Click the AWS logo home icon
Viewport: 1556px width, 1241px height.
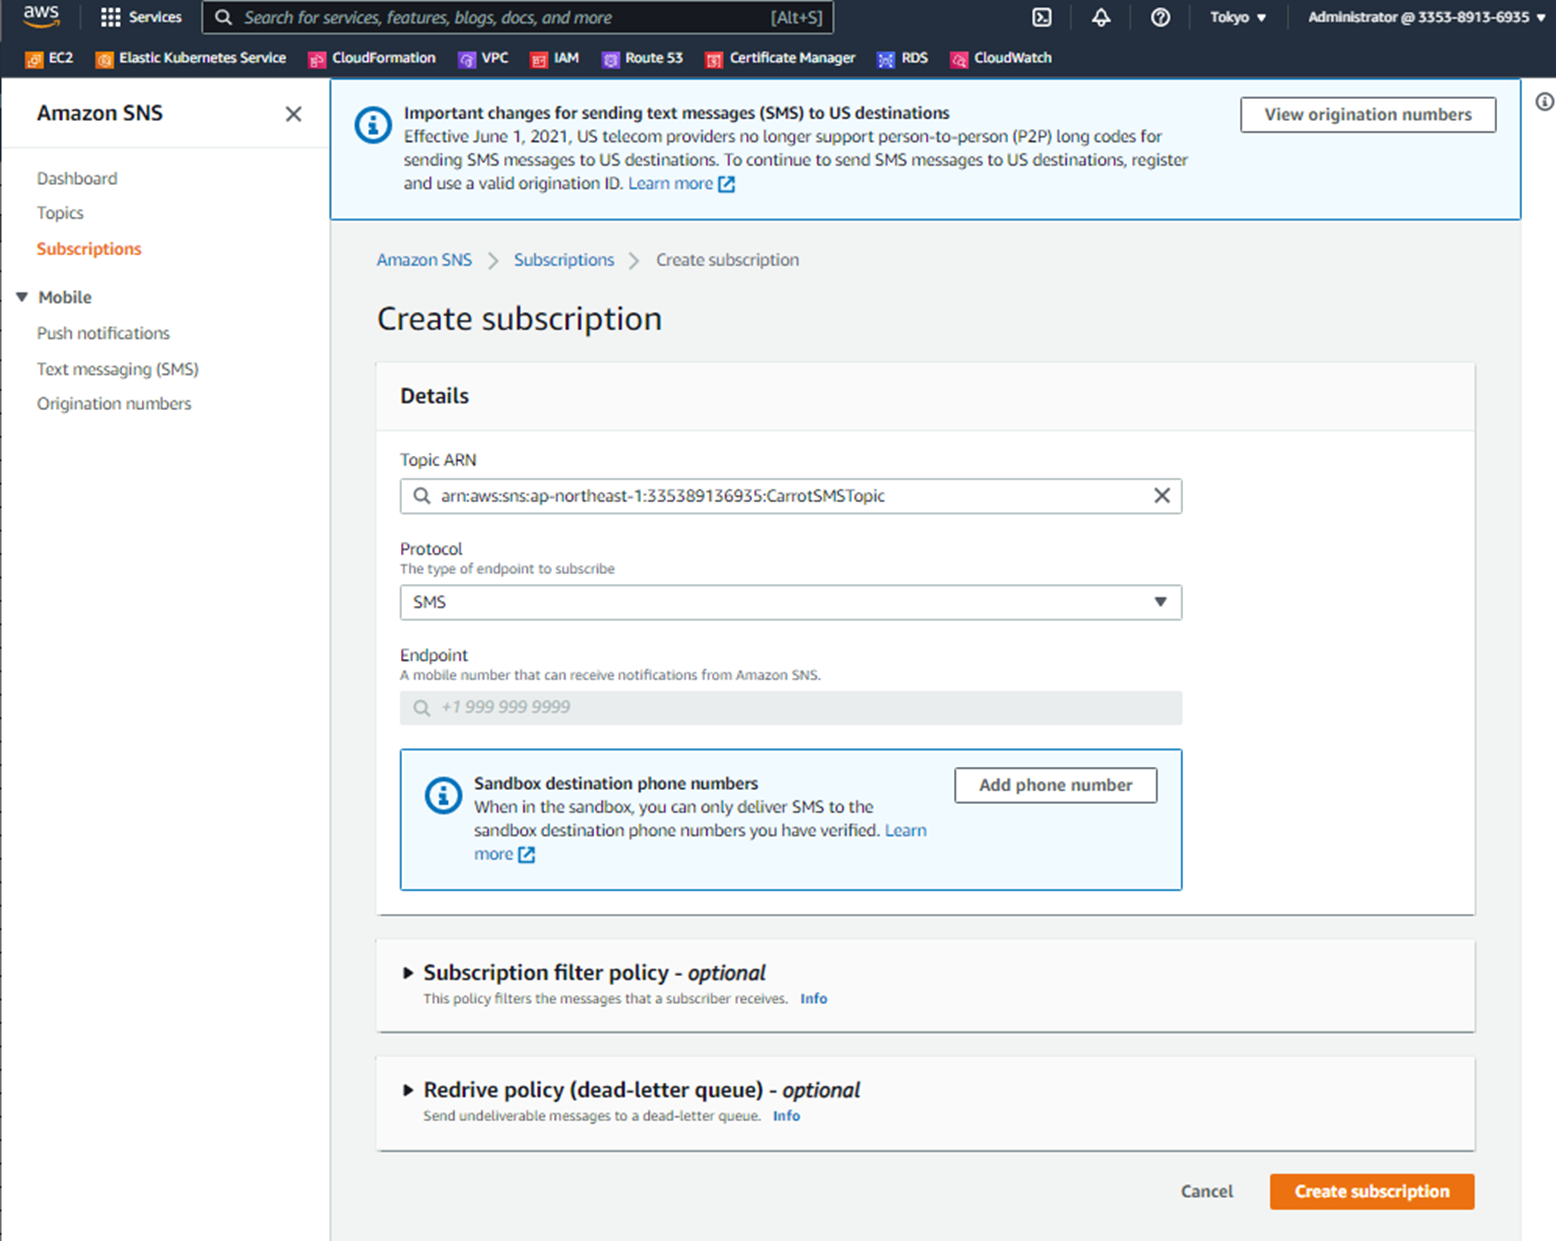click(41, 17)
